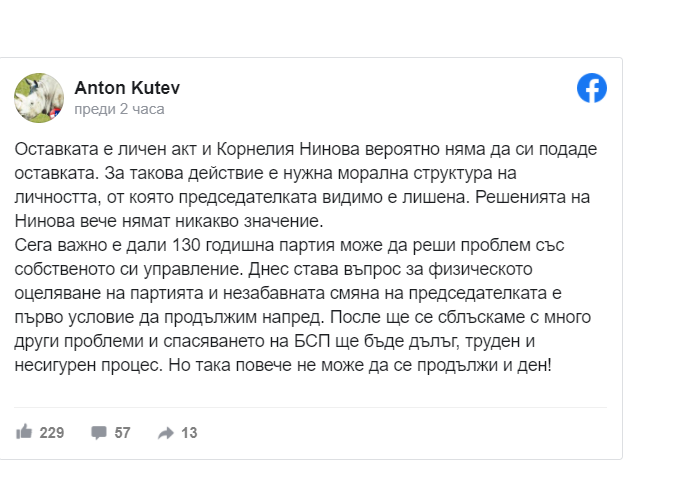The image size is (692, 496).
Task: Click the share arrow icon
Action: (165, 432)
